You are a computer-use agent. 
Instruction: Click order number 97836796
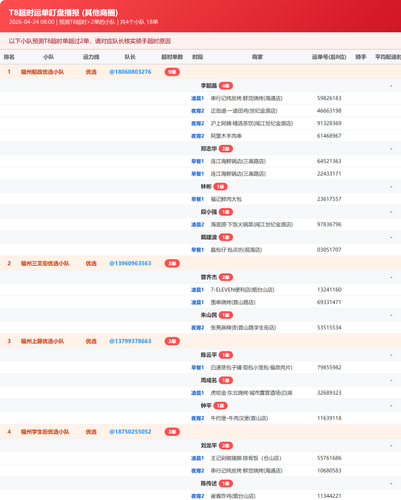click(x=329, y=224)
